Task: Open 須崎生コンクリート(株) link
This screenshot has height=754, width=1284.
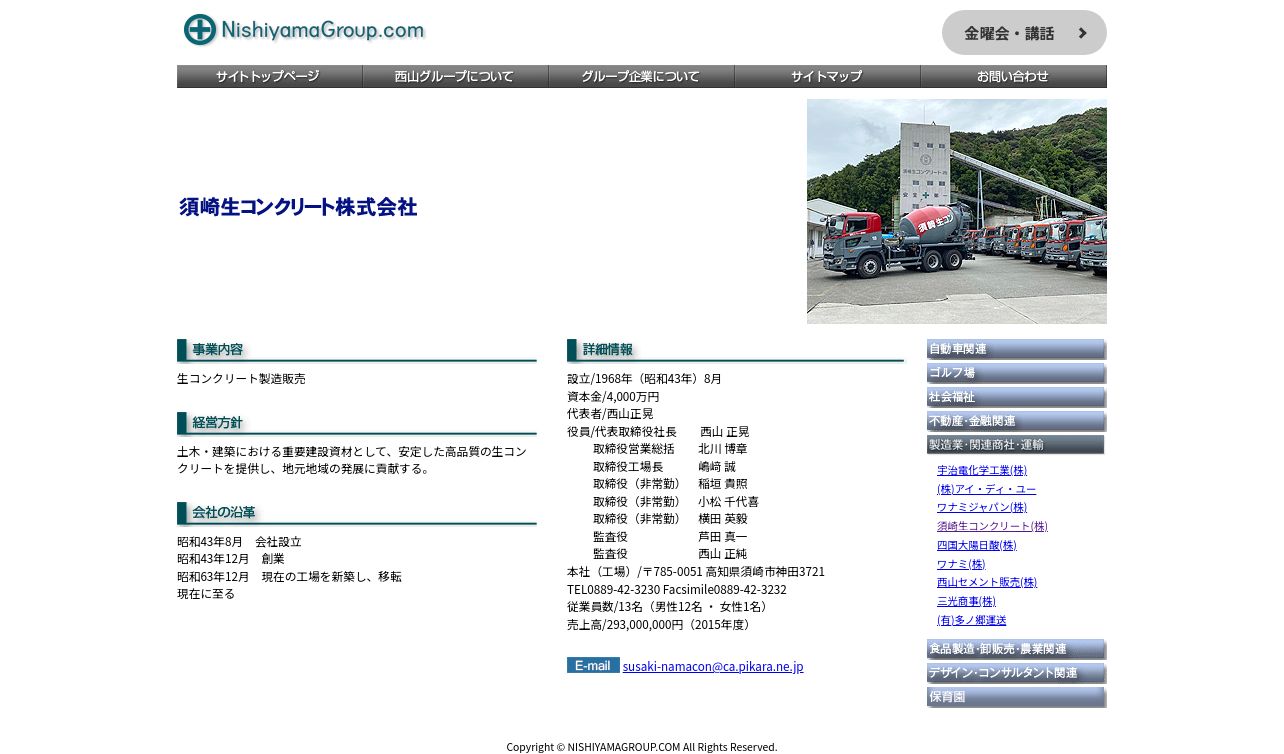Action: [992, 527]
